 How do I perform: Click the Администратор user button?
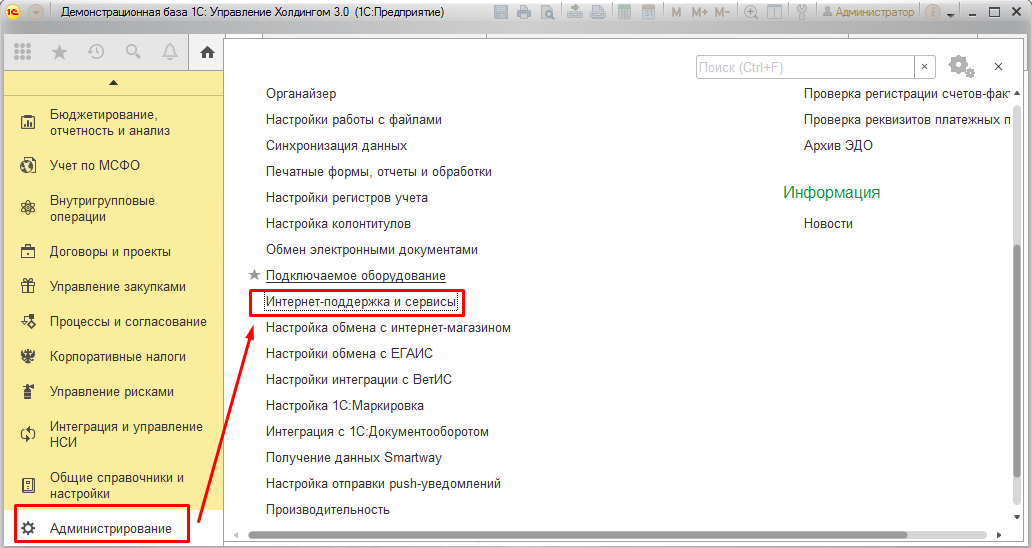coord(868,12)
